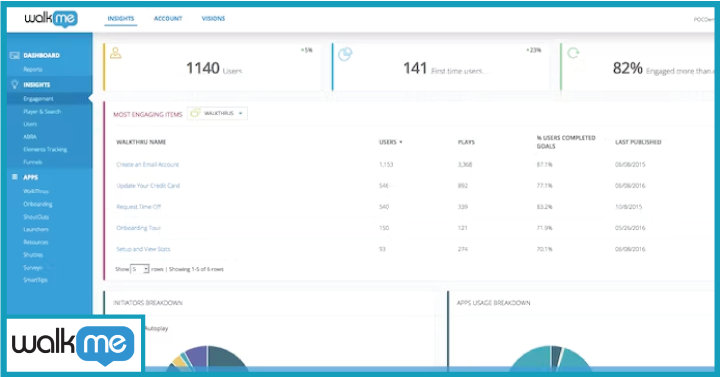Open WalkThrus under Apps in the sidebar
This screenshot has height=377, width=720.
click(36, 191)
